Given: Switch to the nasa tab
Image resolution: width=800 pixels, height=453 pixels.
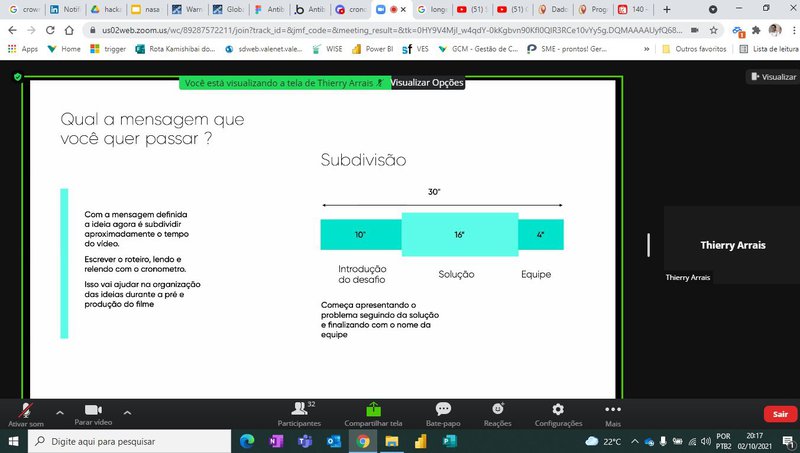Looking at the screenshot, I should click(x=146, y=9).
